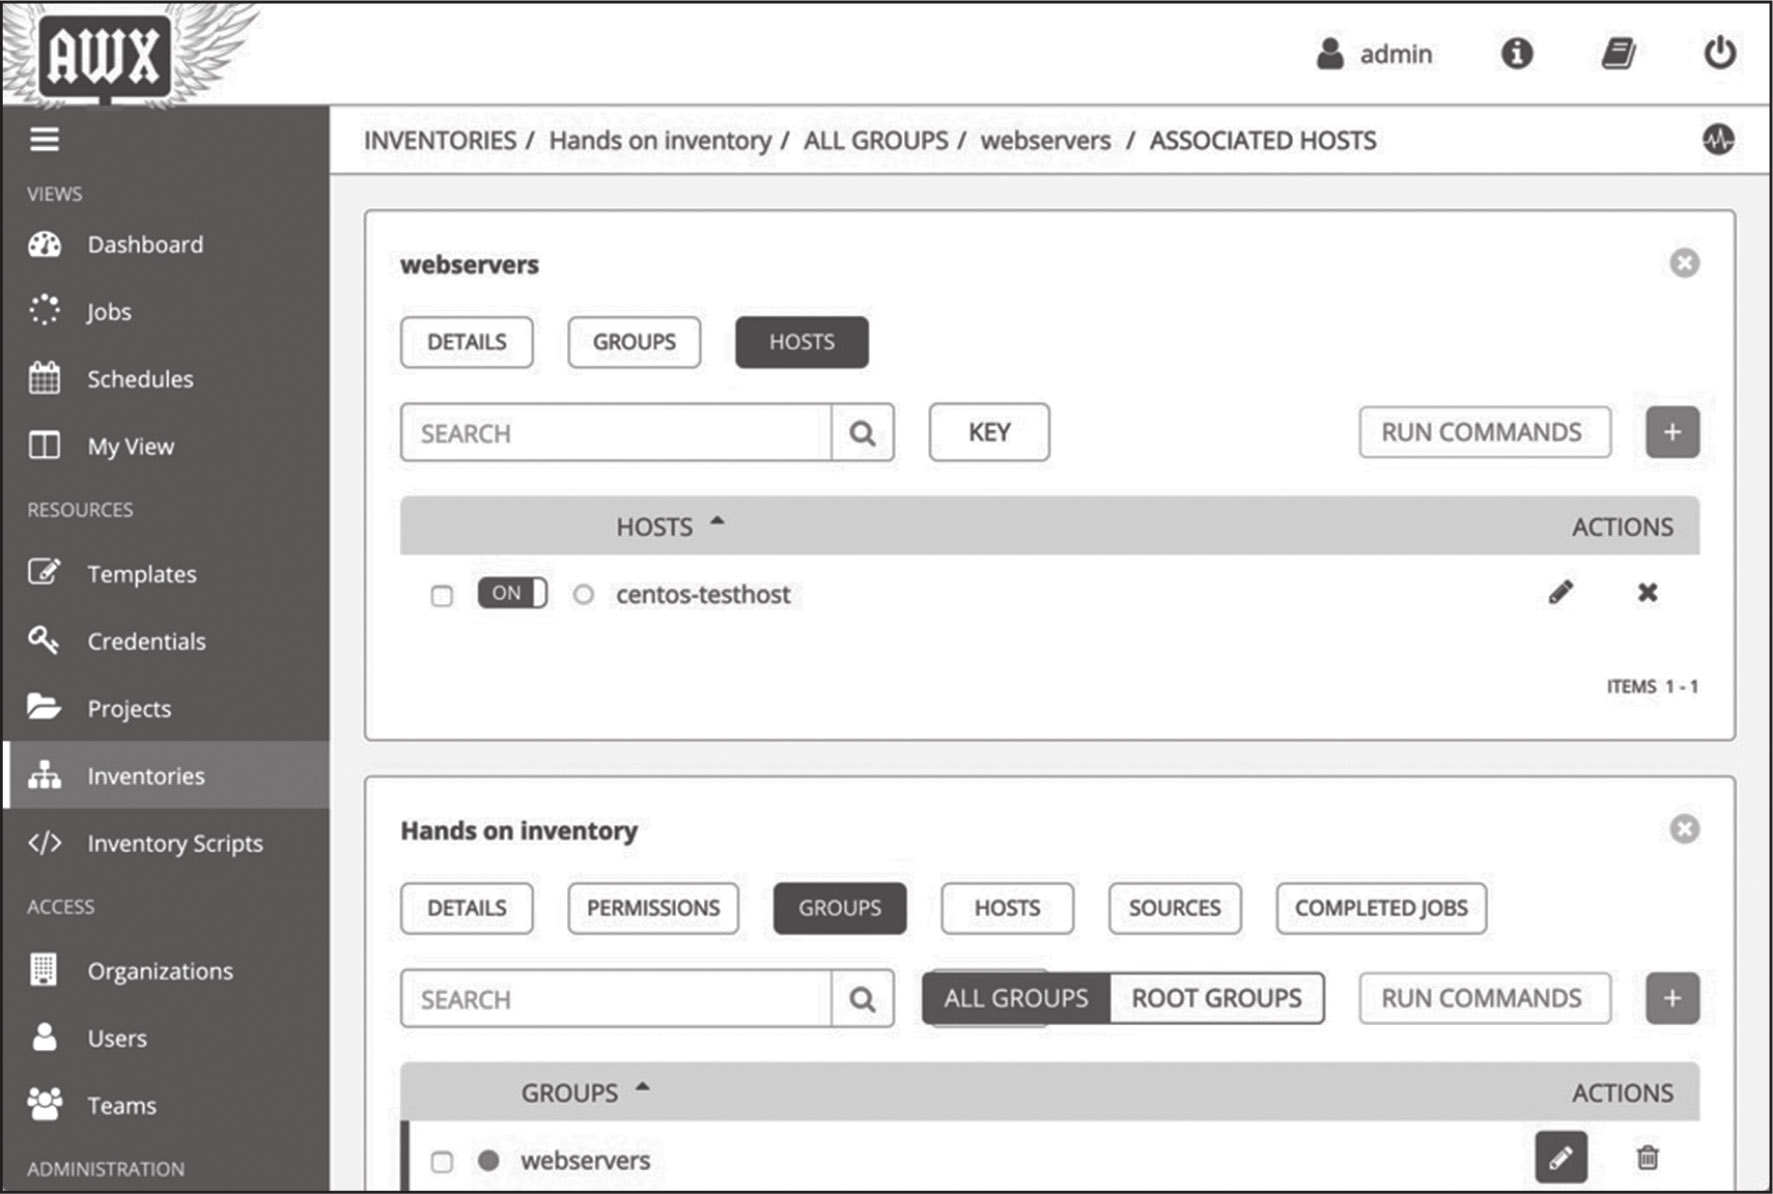
Task: Click the power logout icon
Action: coord(1719,53)
